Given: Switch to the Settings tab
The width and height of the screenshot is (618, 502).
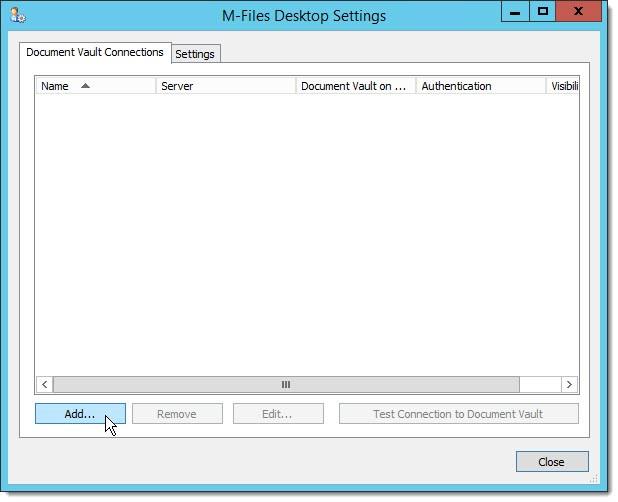Looking at the screenshot, I should pyautogui.click(x=195, y=54).
